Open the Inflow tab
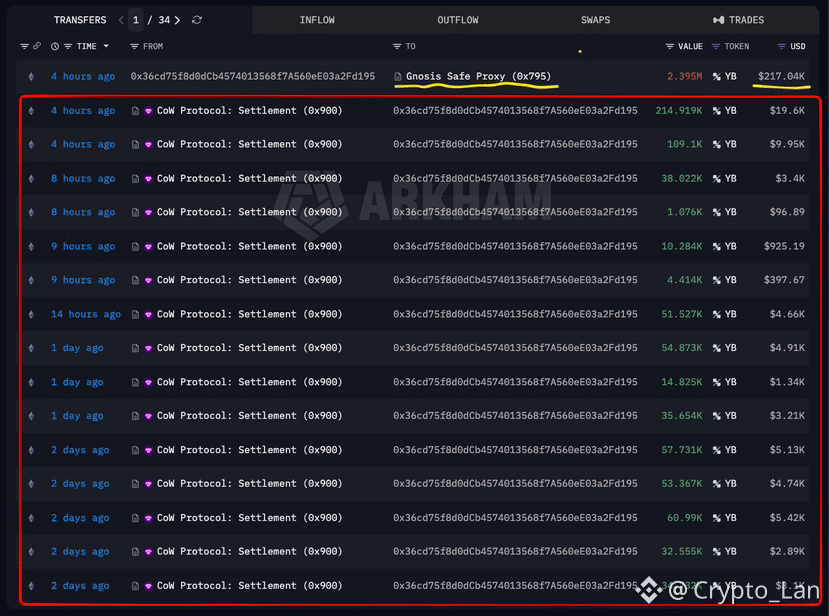The width and height of the screenshot is (829, 616). [x=317, y=20]
